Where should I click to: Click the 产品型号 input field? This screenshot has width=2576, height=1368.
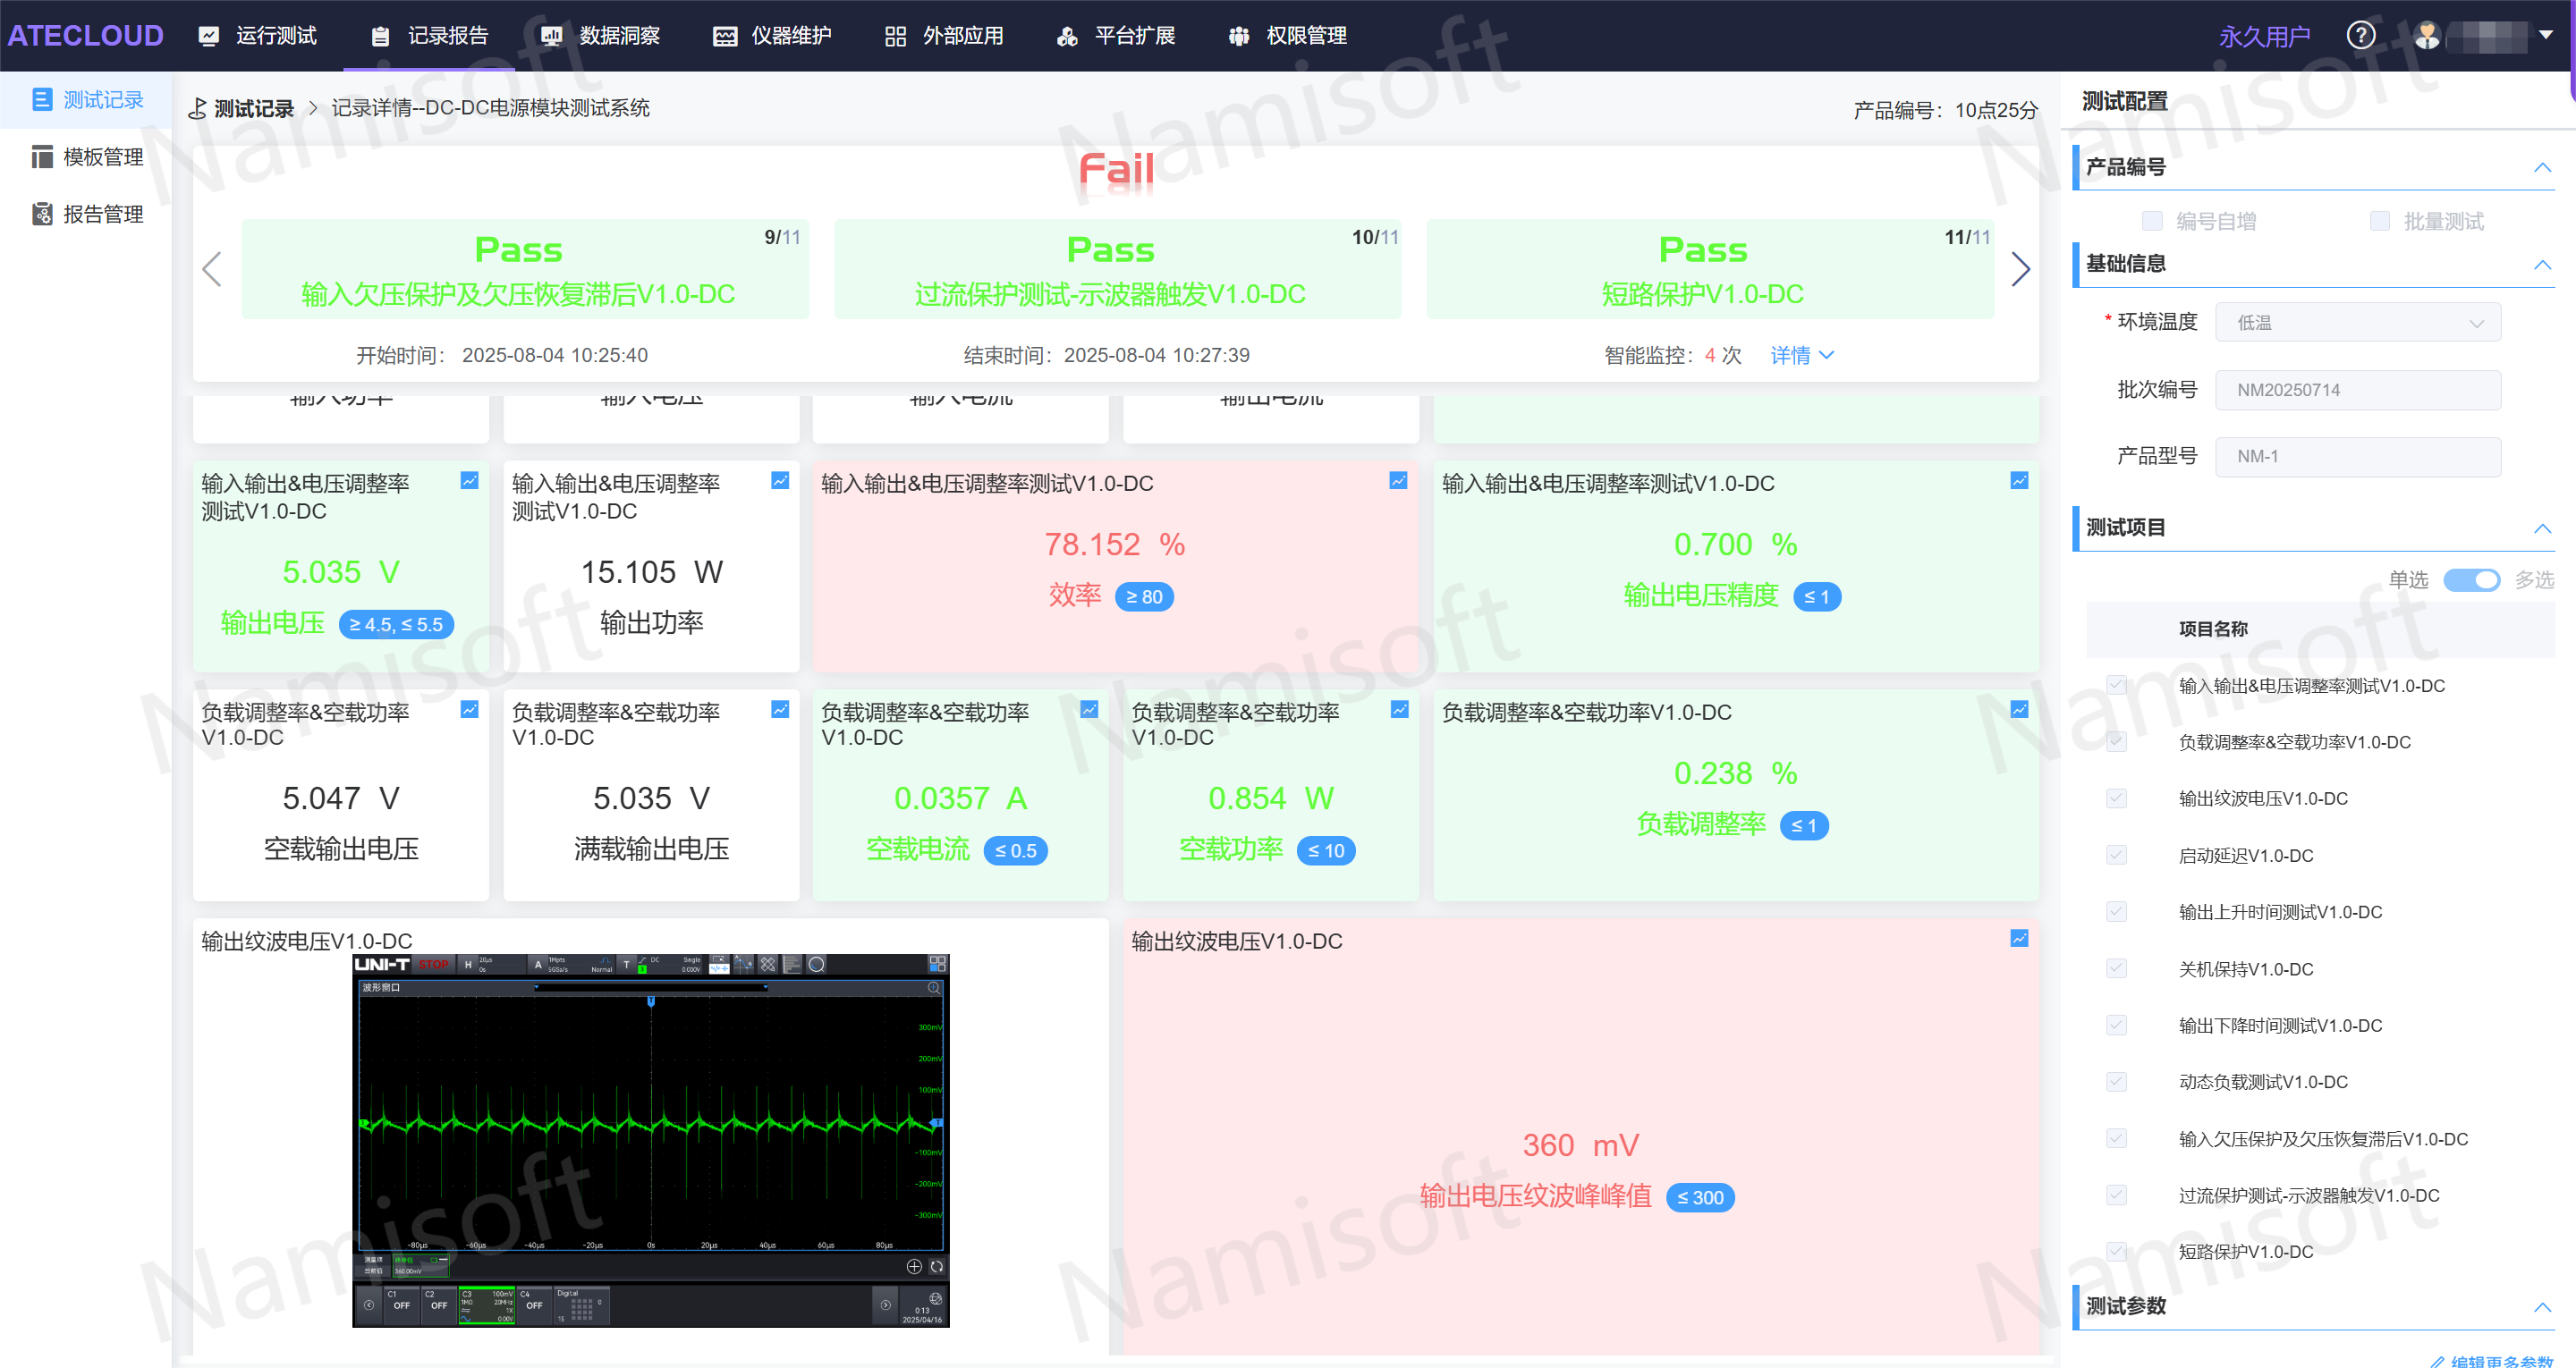pos(2358,456)
